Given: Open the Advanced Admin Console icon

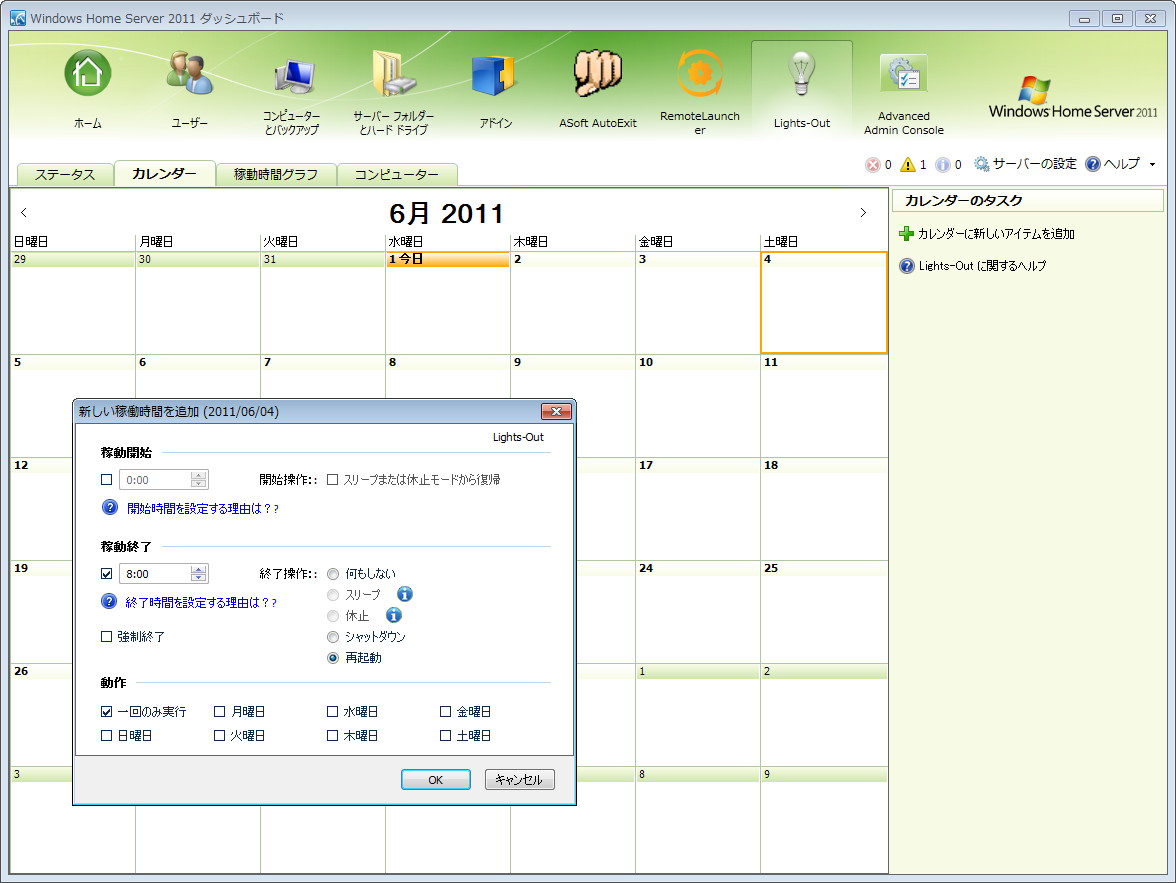Looking at the screenshot, I should (x=904, y=74).
